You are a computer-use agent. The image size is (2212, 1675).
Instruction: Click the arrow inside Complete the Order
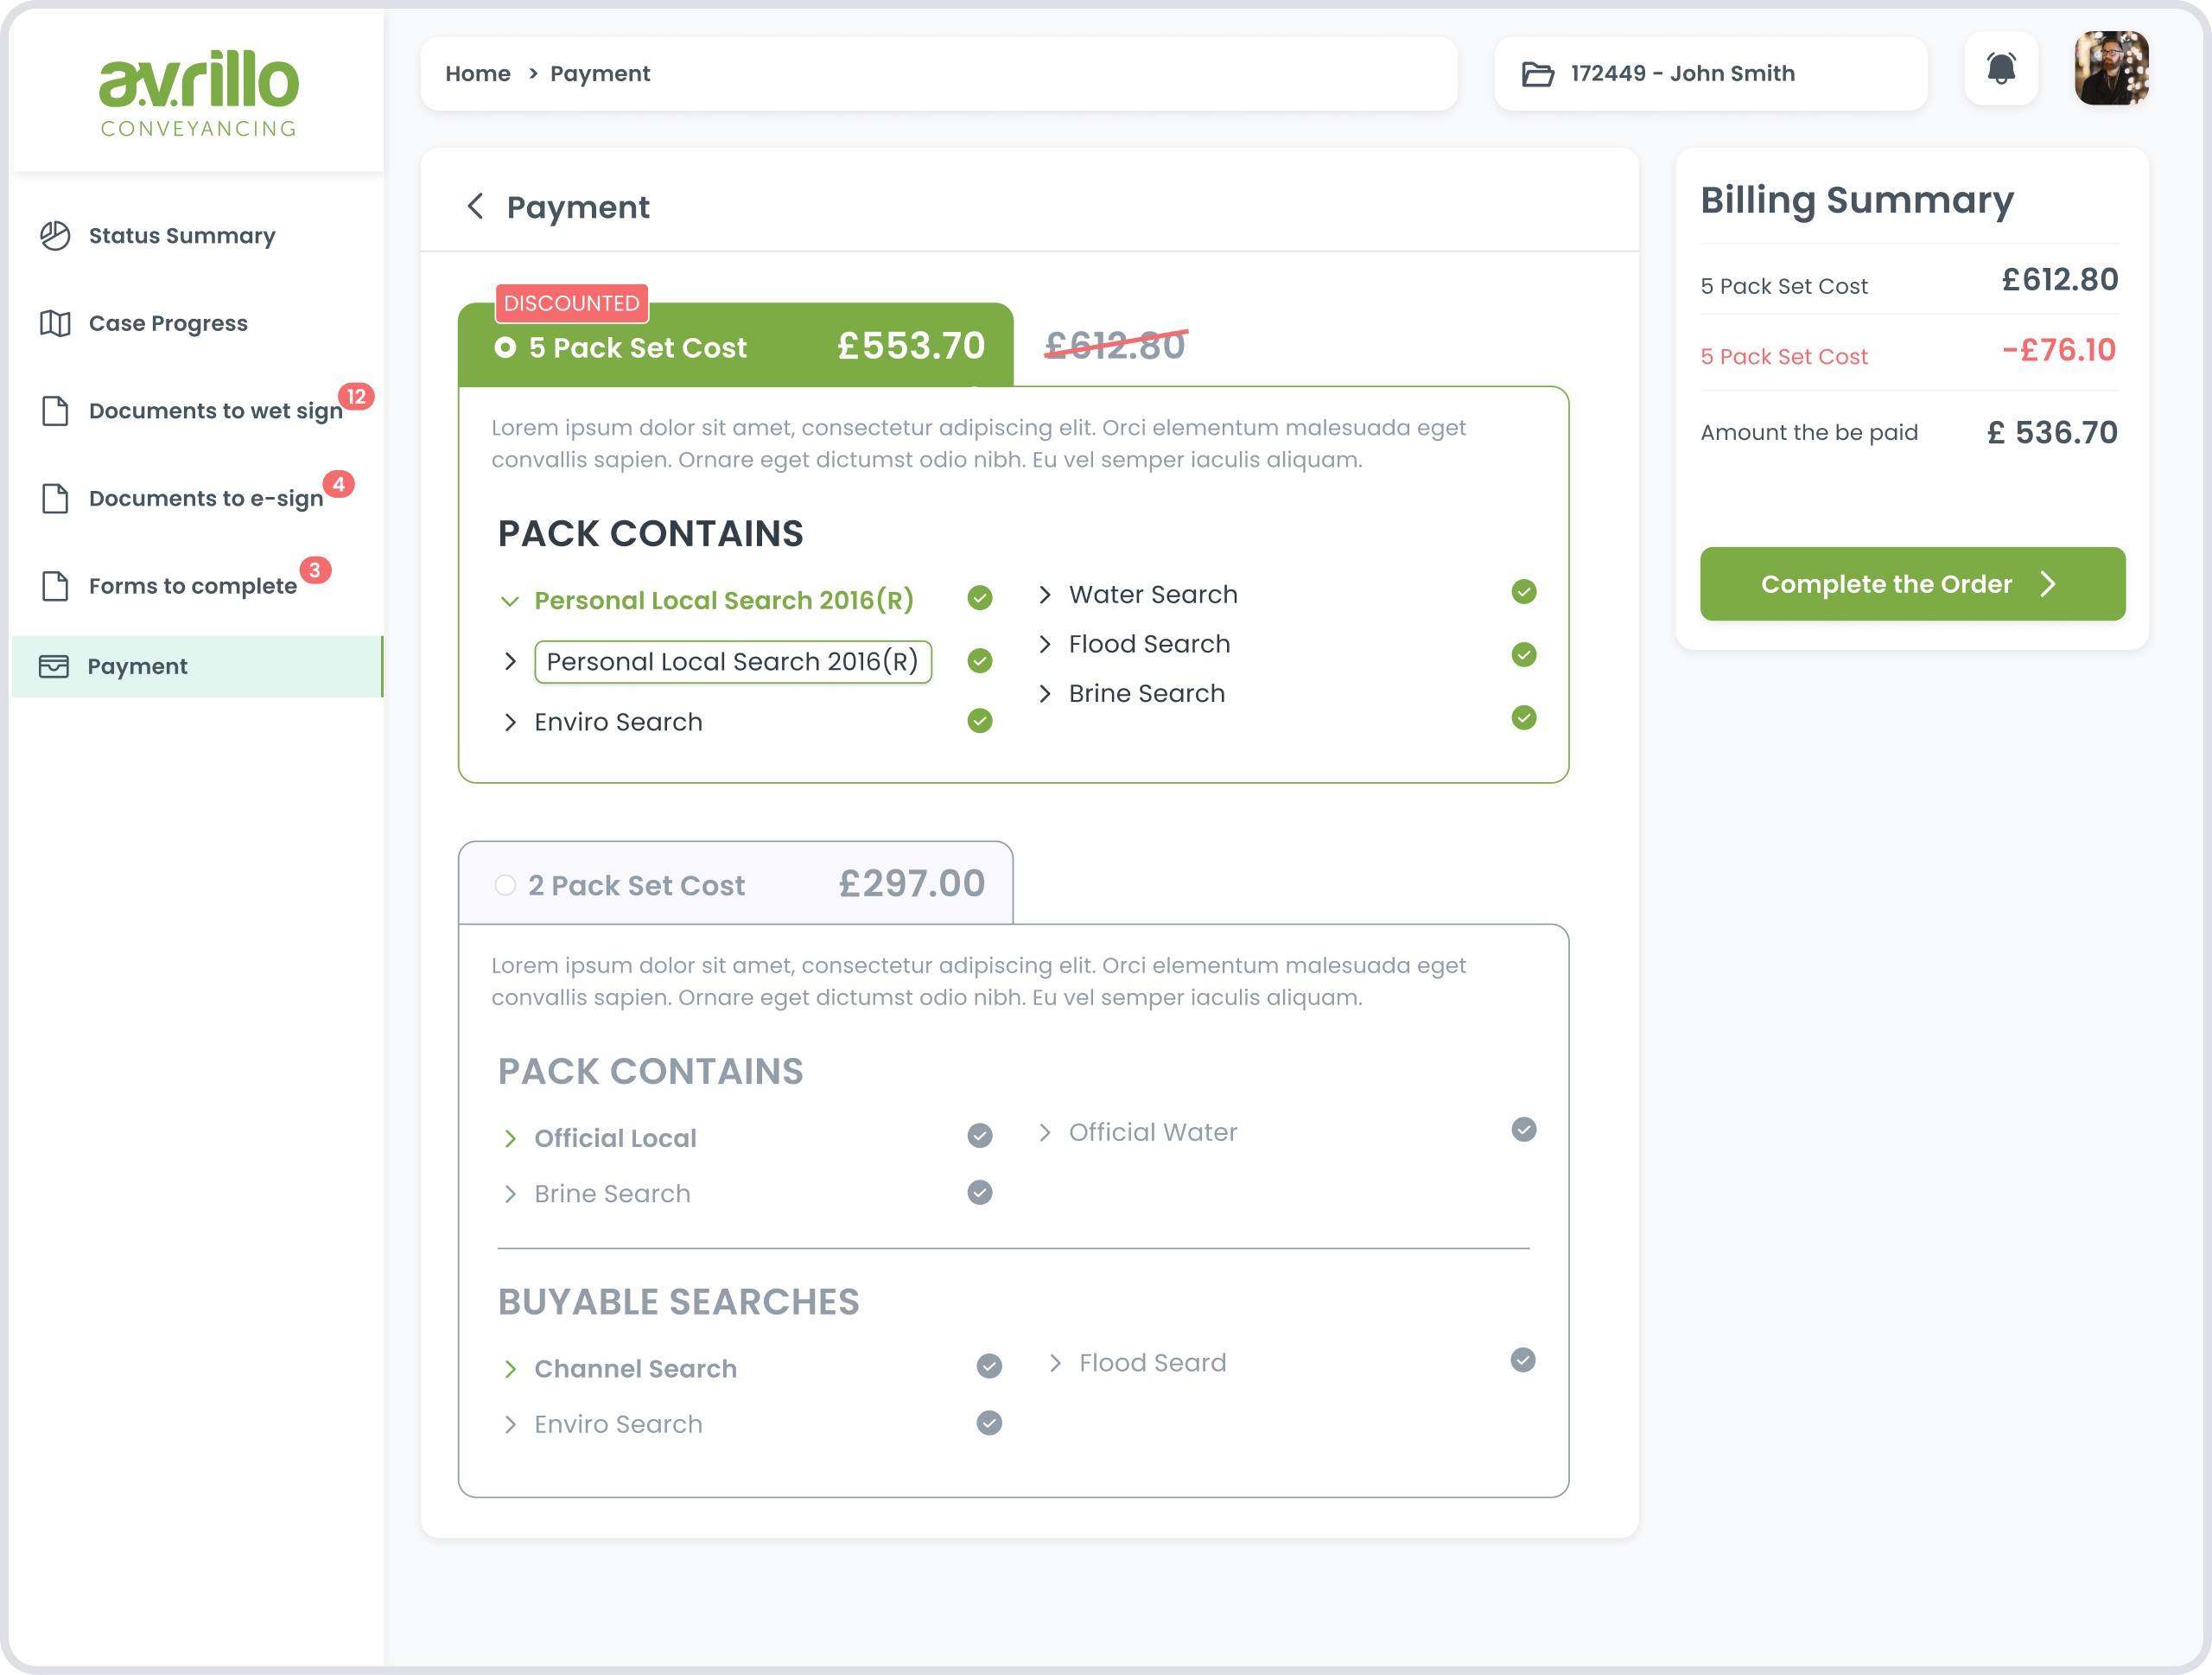[2047, 584]
